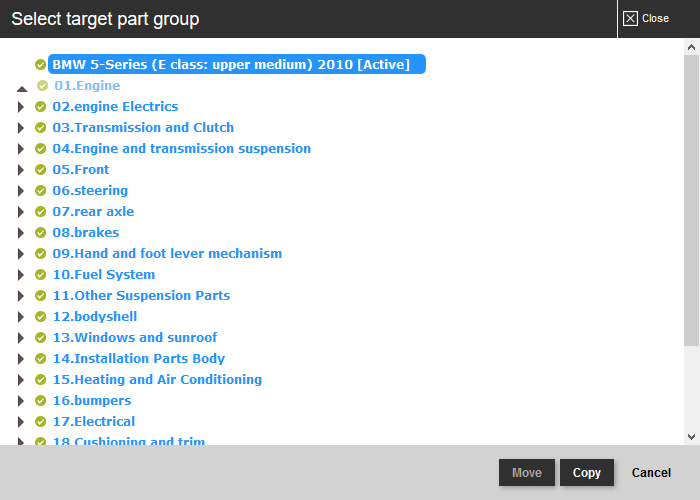The image size is (700, 500).
Task: Select 03.Transmission and Clutch part group
Action: pyautogui.click(x=143, y=127)
